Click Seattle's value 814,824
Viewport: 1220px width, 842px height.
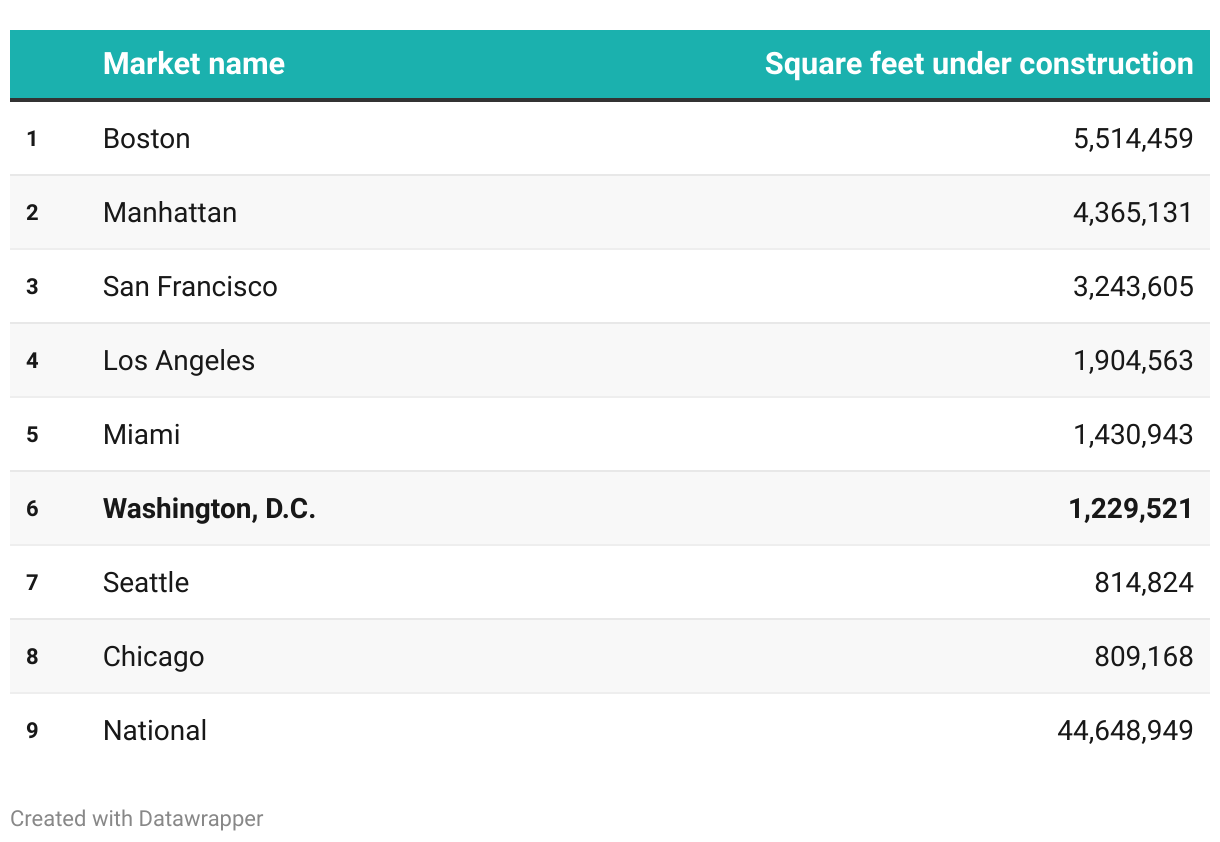(1143, 583)
